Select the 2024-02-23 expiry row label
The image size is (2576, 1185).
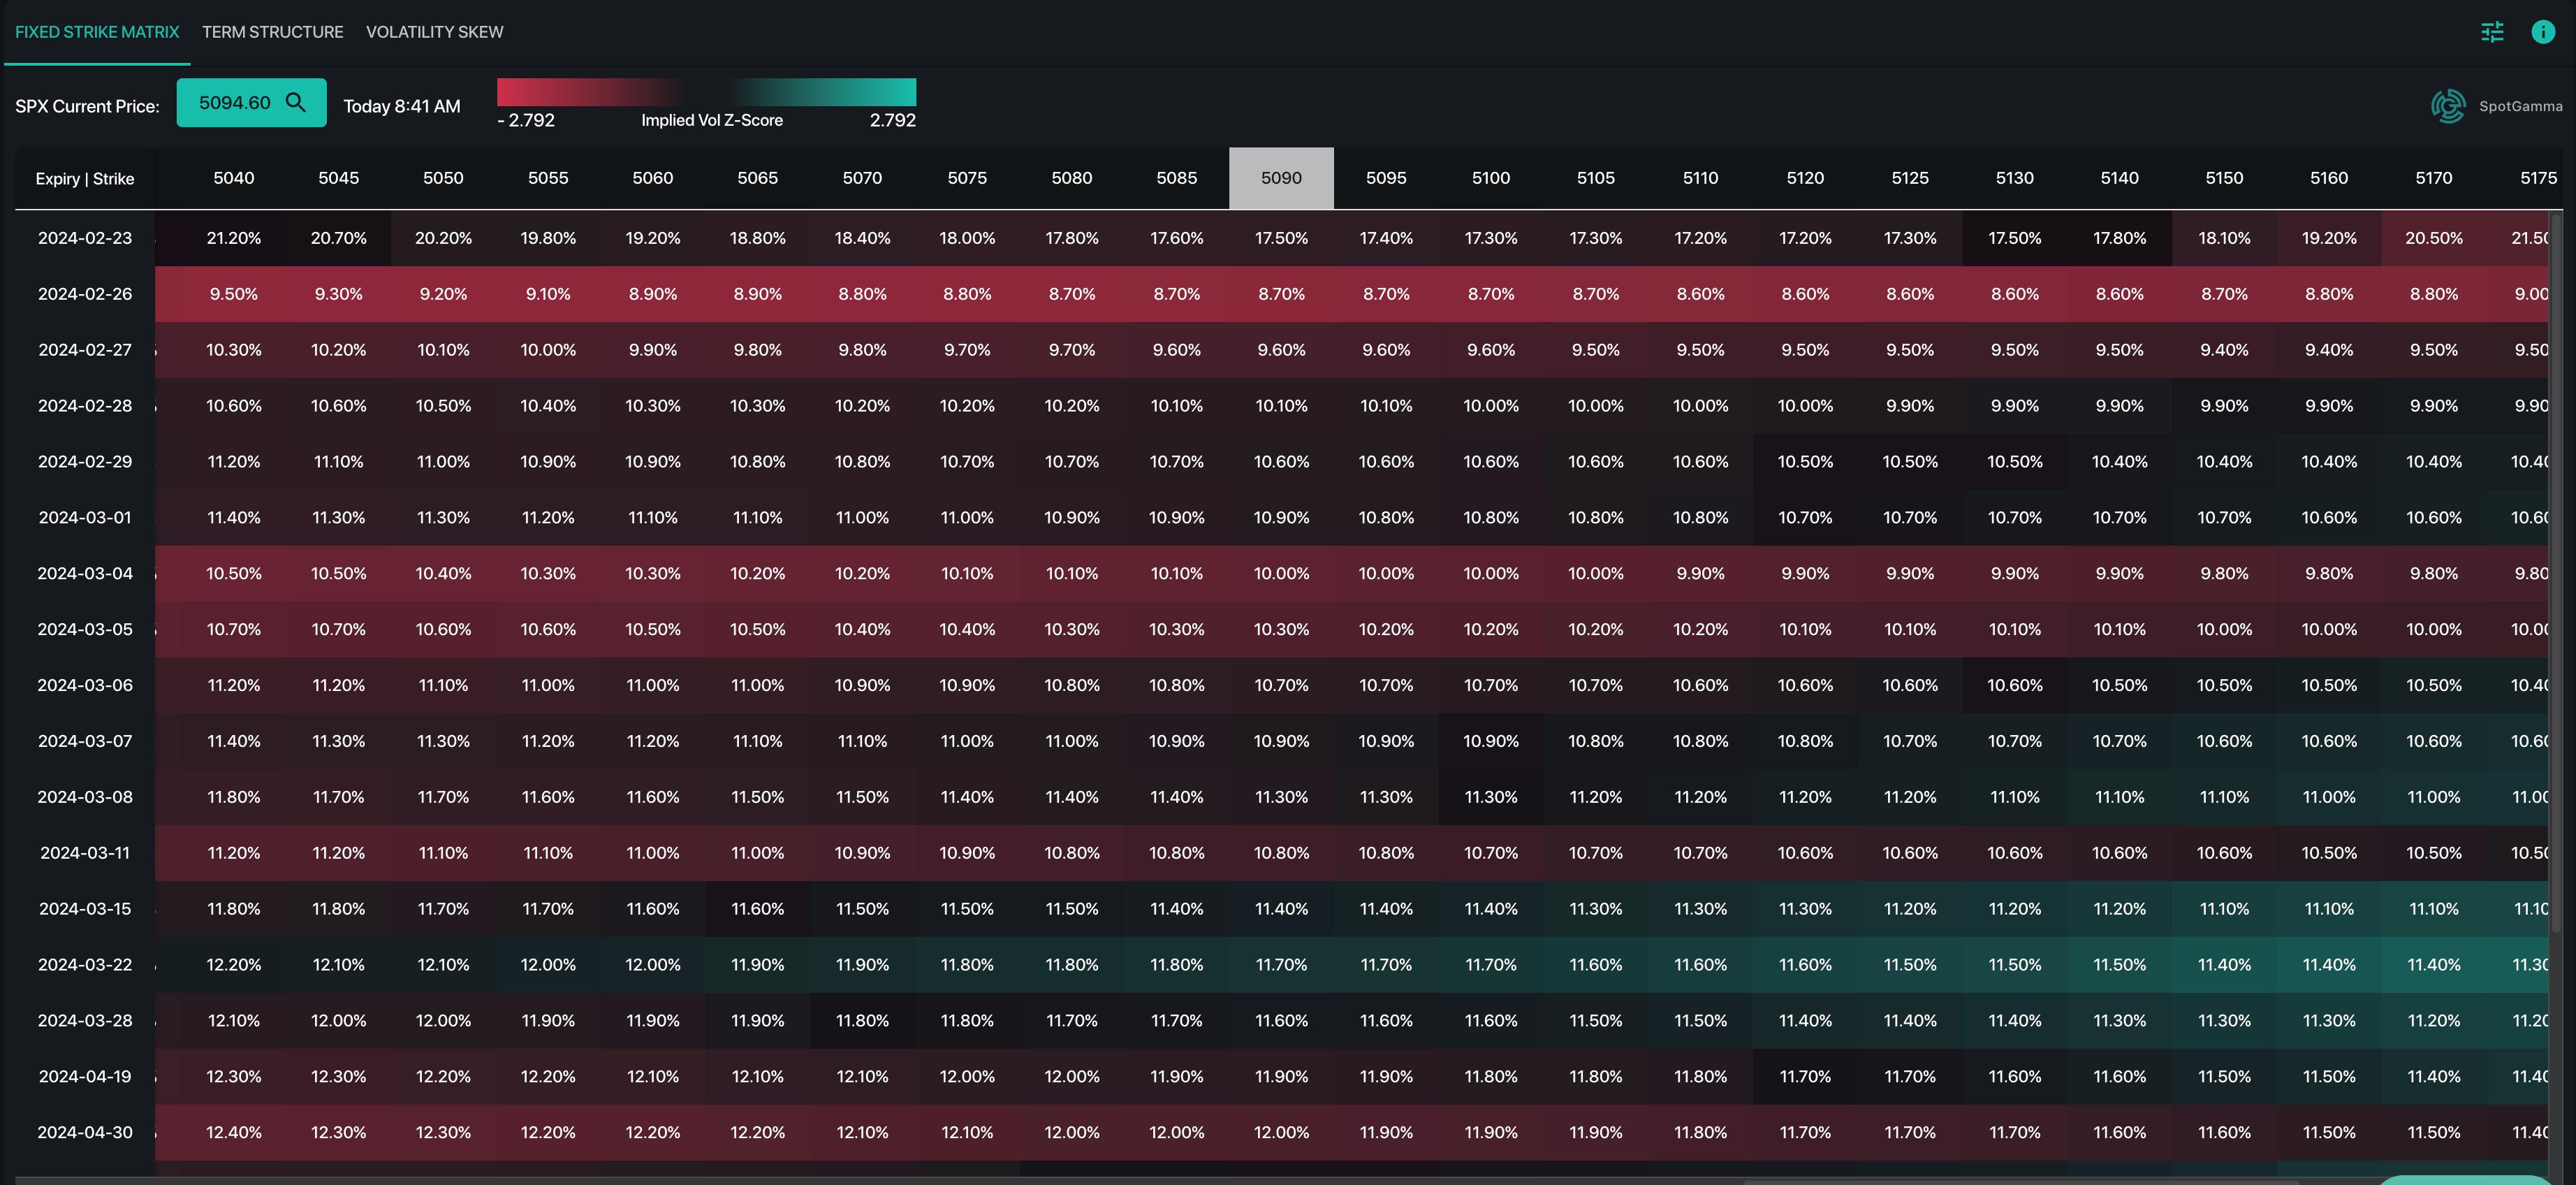point(85,238)
